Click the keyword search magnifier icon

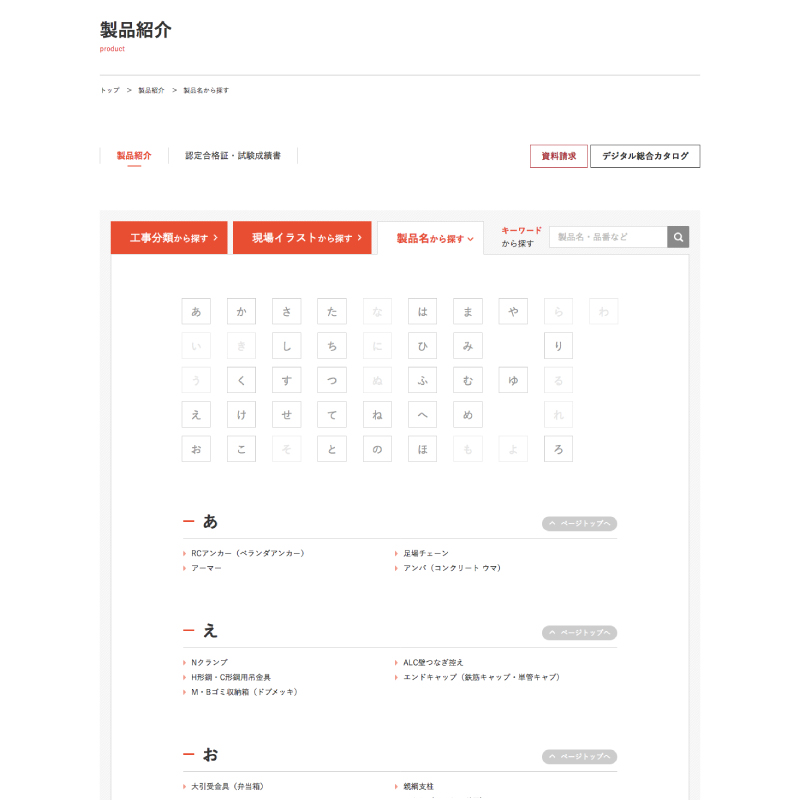point(678,237)
